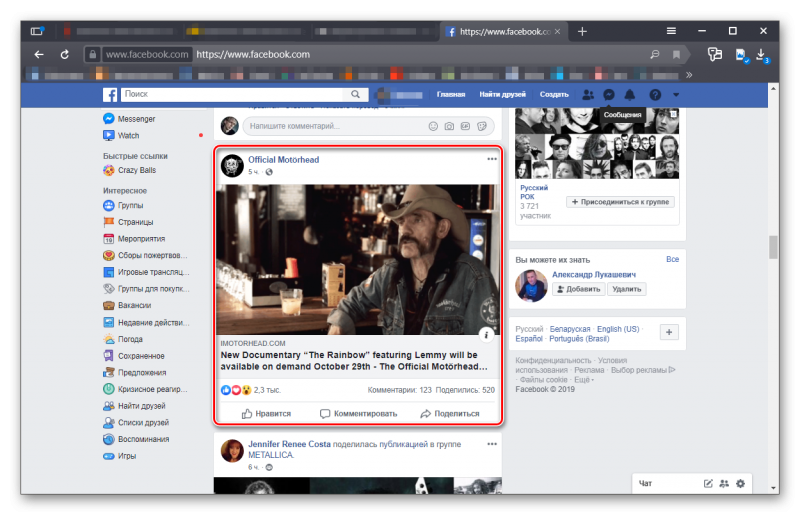The width and height of the screenshot is (800, 515).
Task: Open Crazy Balls shortcut
Action: point(130,170)
